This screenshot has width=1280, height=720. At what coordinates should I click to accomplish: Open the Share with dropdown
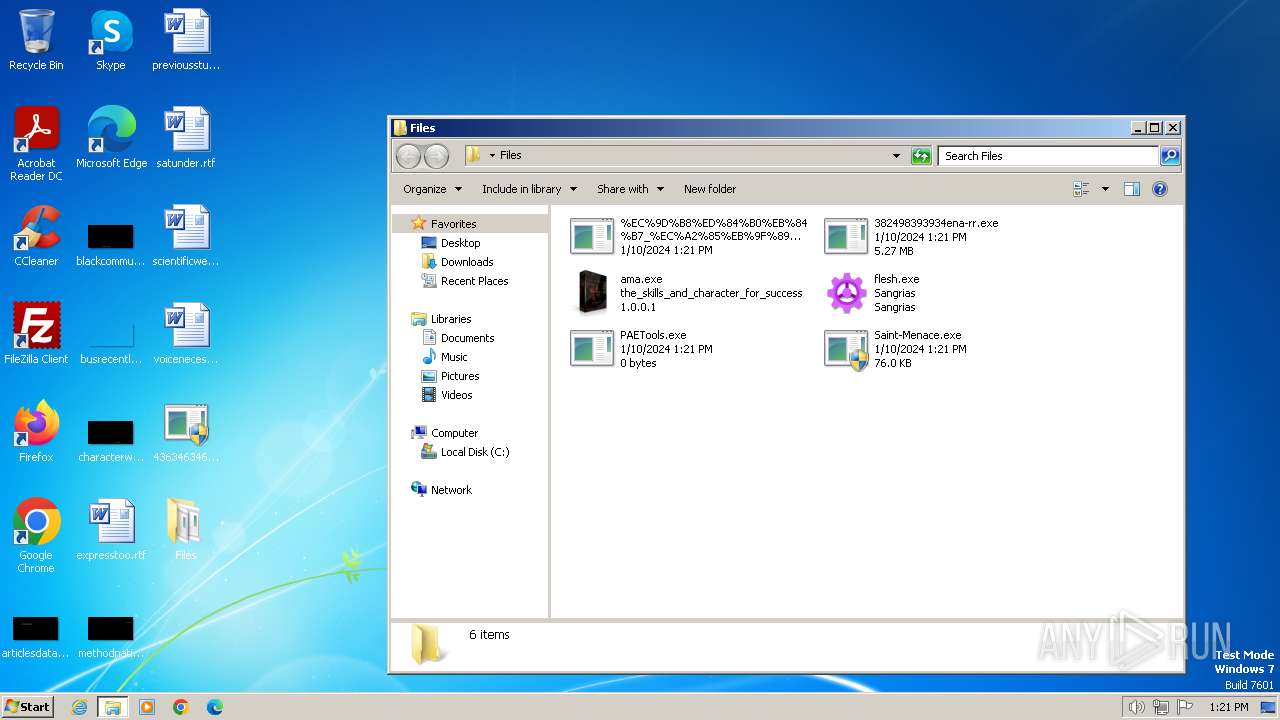point(630,189)
